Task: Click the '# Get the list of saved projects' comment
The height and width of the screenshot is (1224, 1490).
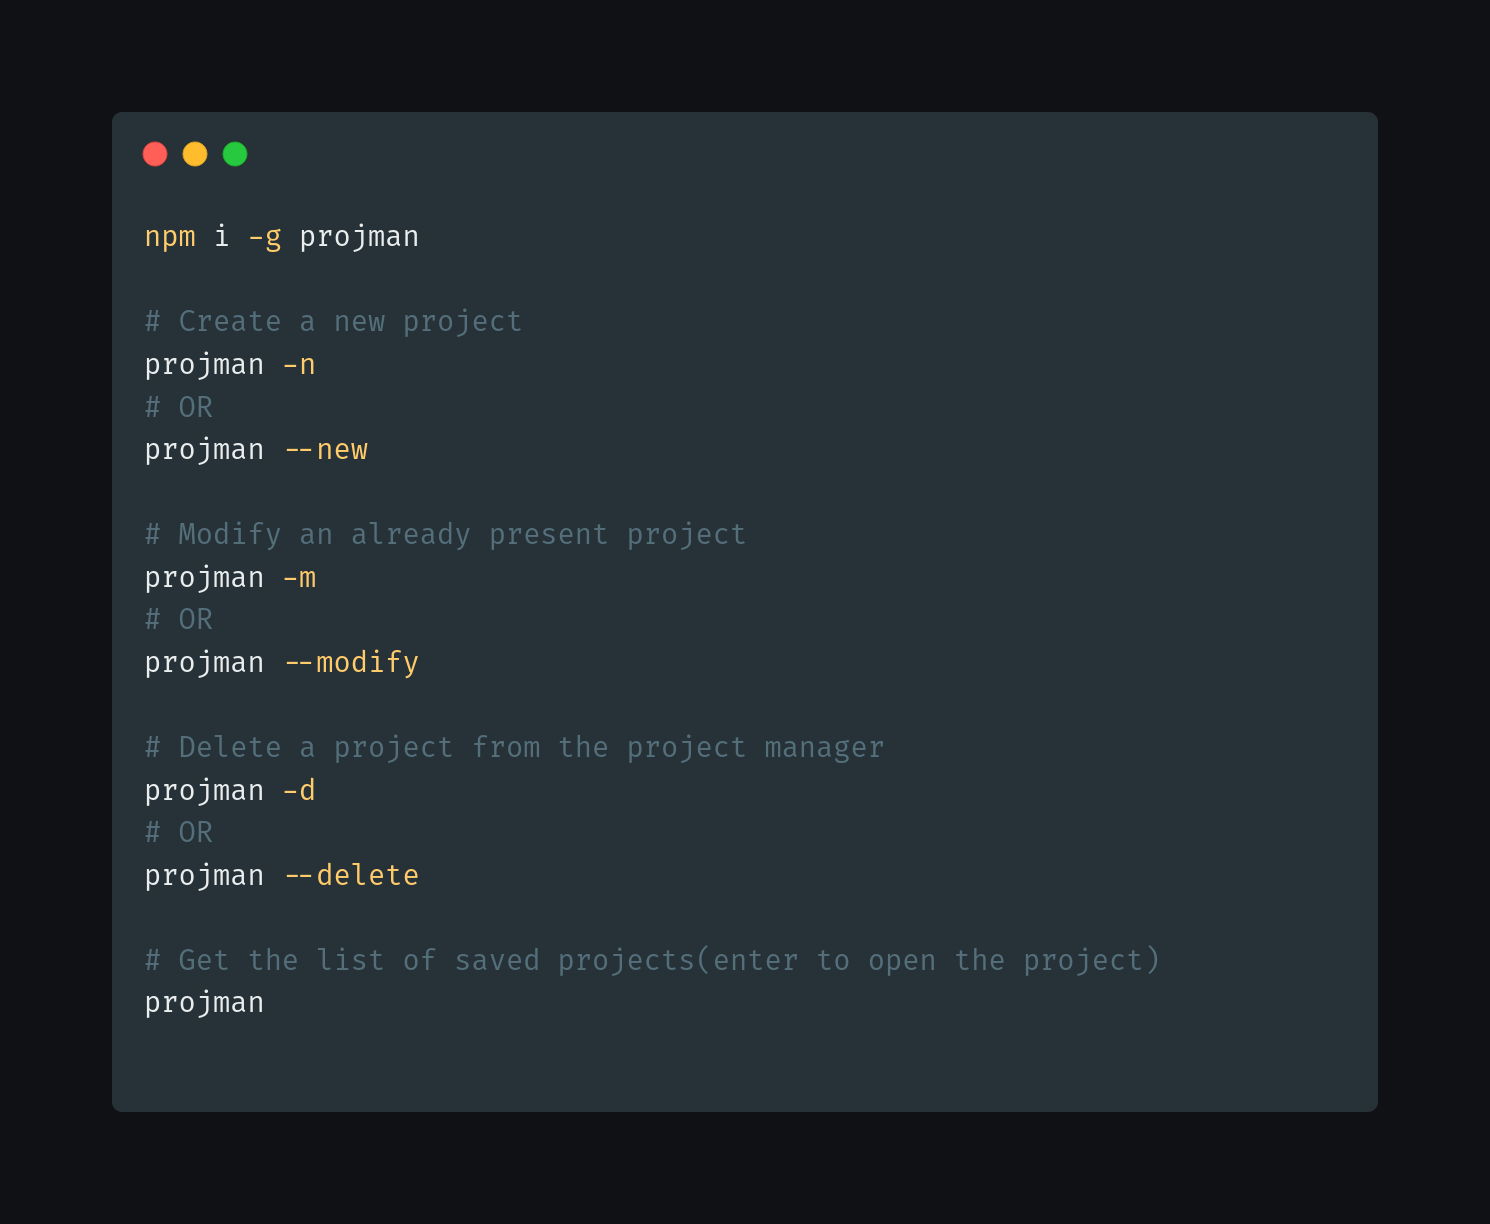Action: (x=652, y=961)
